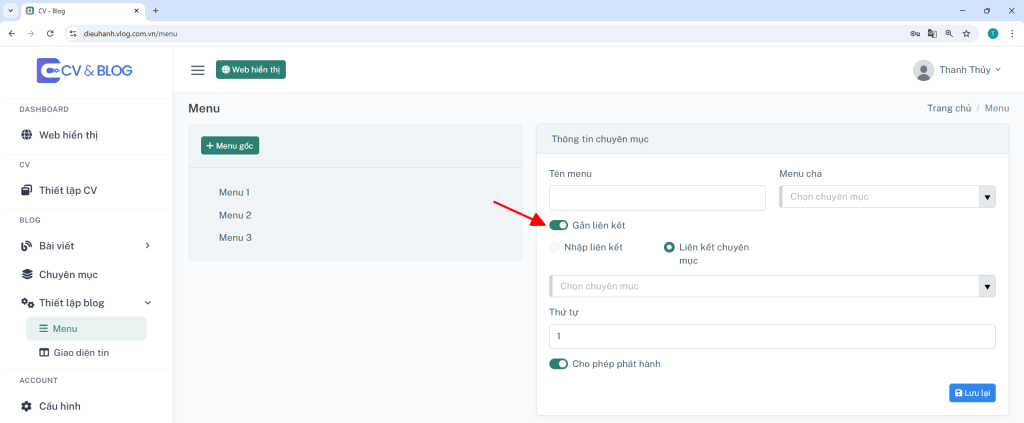Expand Bài viết sidebar chevron

[x=147, y=245]
